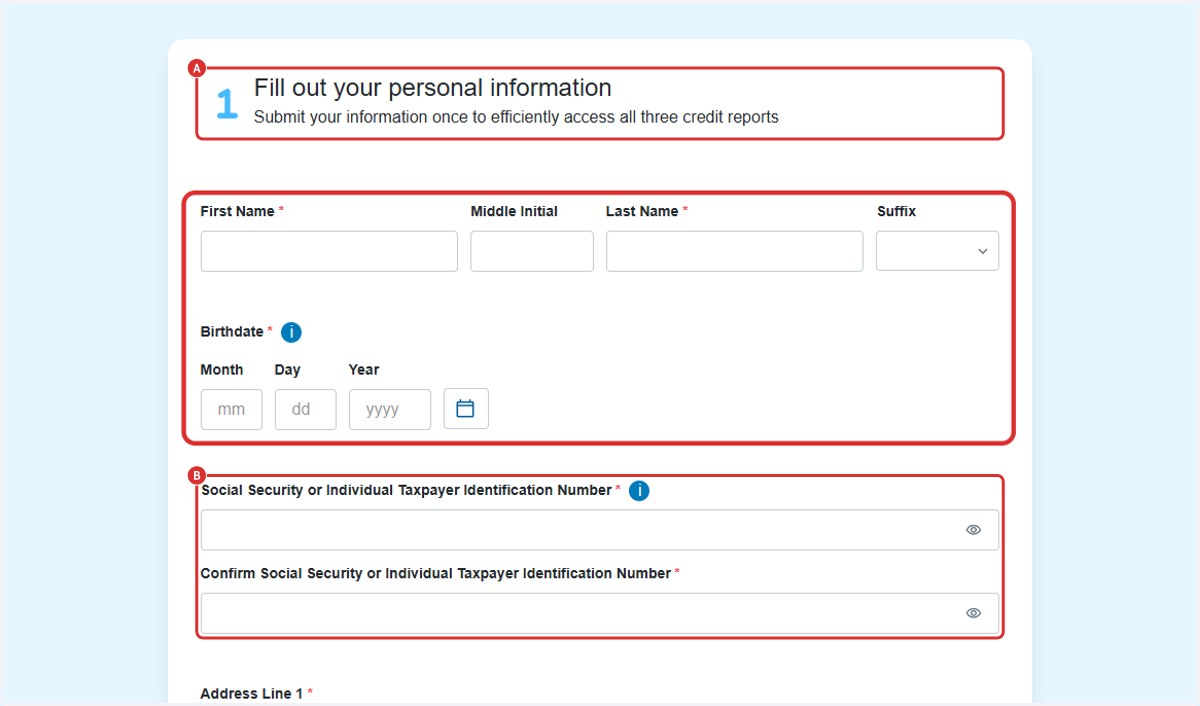Click the red annotation marker B
The image size is (1200, 706).
[x=196, y=476]
